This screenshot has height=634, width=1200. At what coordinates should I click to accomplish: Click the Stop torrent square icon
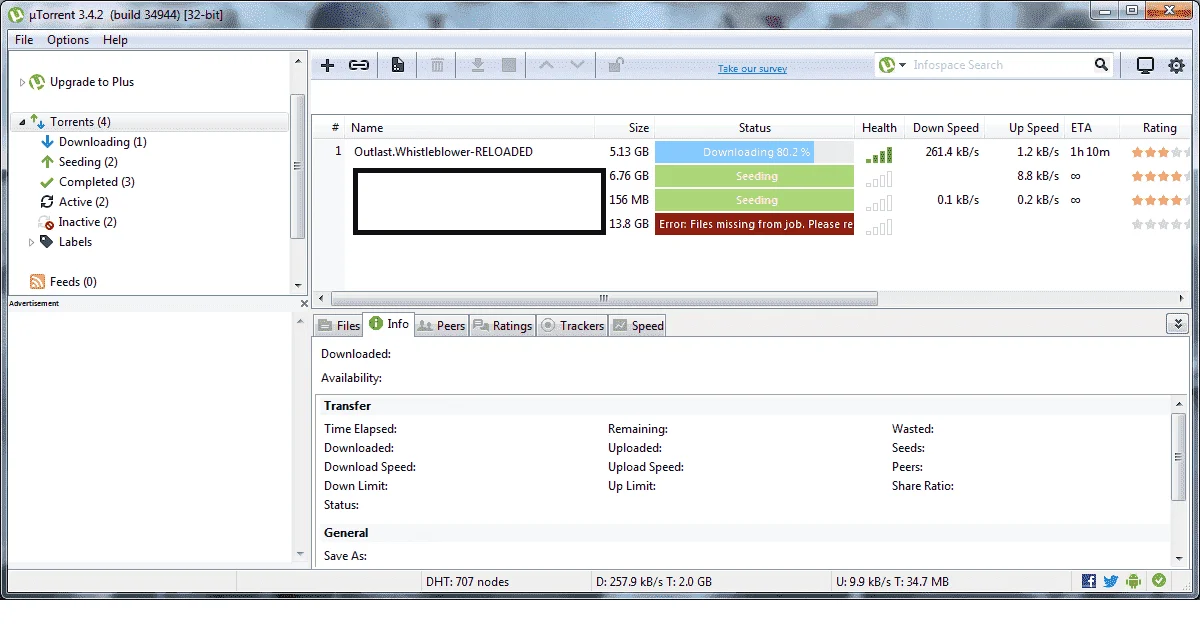[x=509, y=65]
